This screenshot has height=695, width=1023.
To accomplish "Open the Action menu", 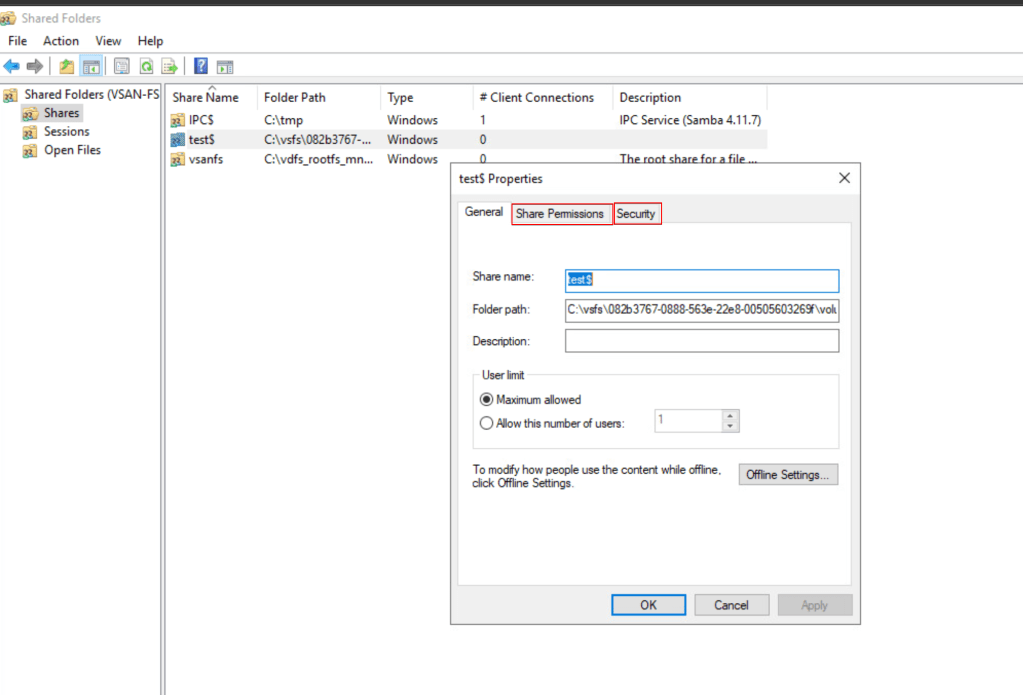I will click(60, 41).
